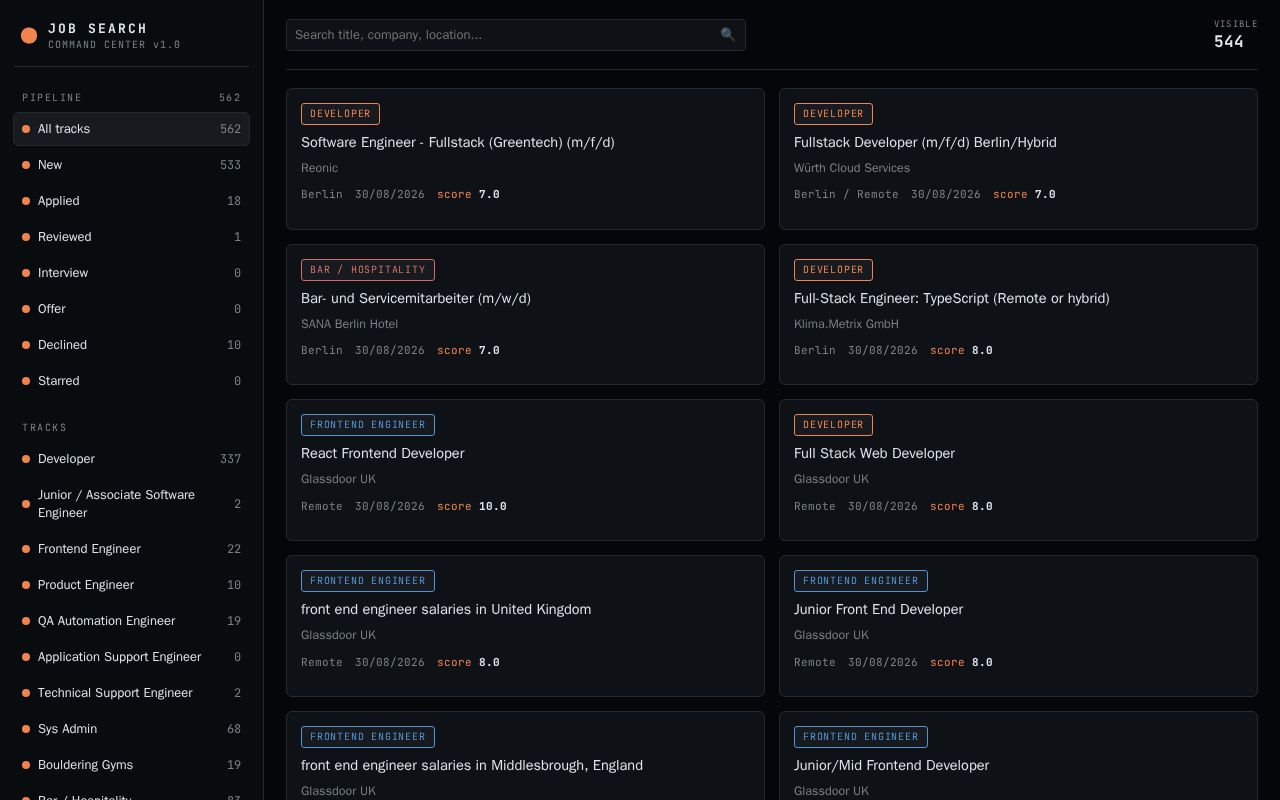Open the React Frontend Developer job card
1280x800 pixels.
tap(525, 470)
